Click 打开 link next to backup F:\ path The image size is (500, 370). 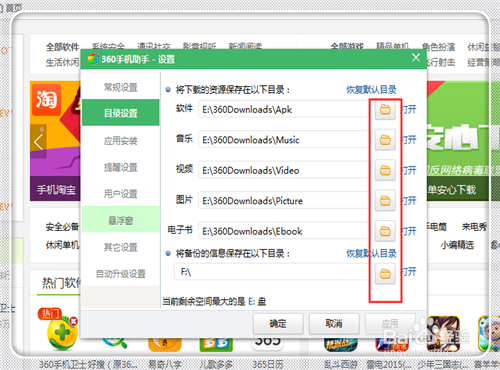pyautogui.click(x=409, y=272)
